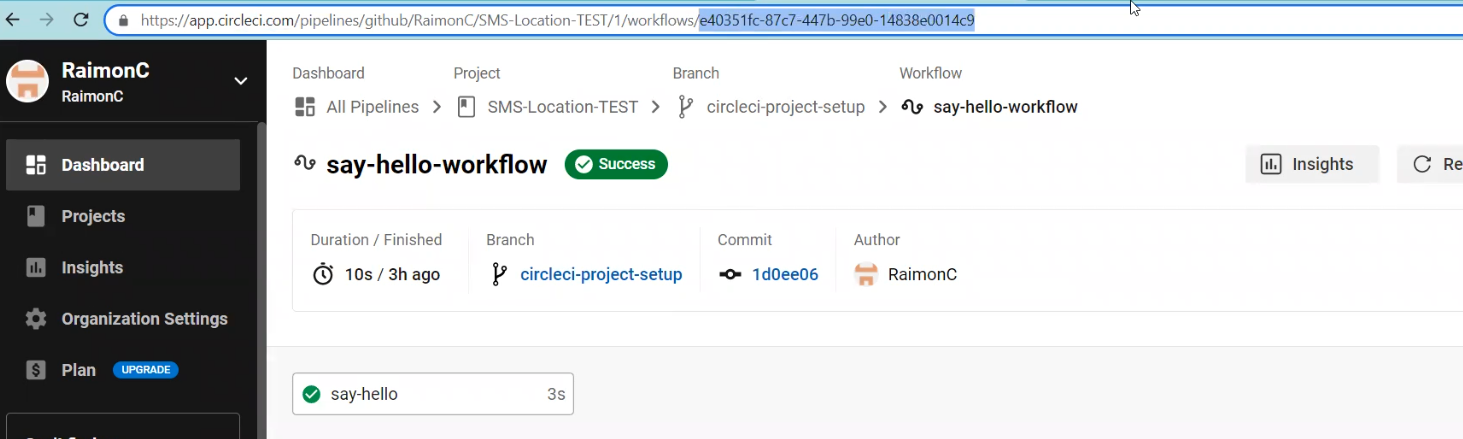Click the All Pipelines breadcrumb link
The width and height of the screenshot is (1463, 439).
pos(372,107)
